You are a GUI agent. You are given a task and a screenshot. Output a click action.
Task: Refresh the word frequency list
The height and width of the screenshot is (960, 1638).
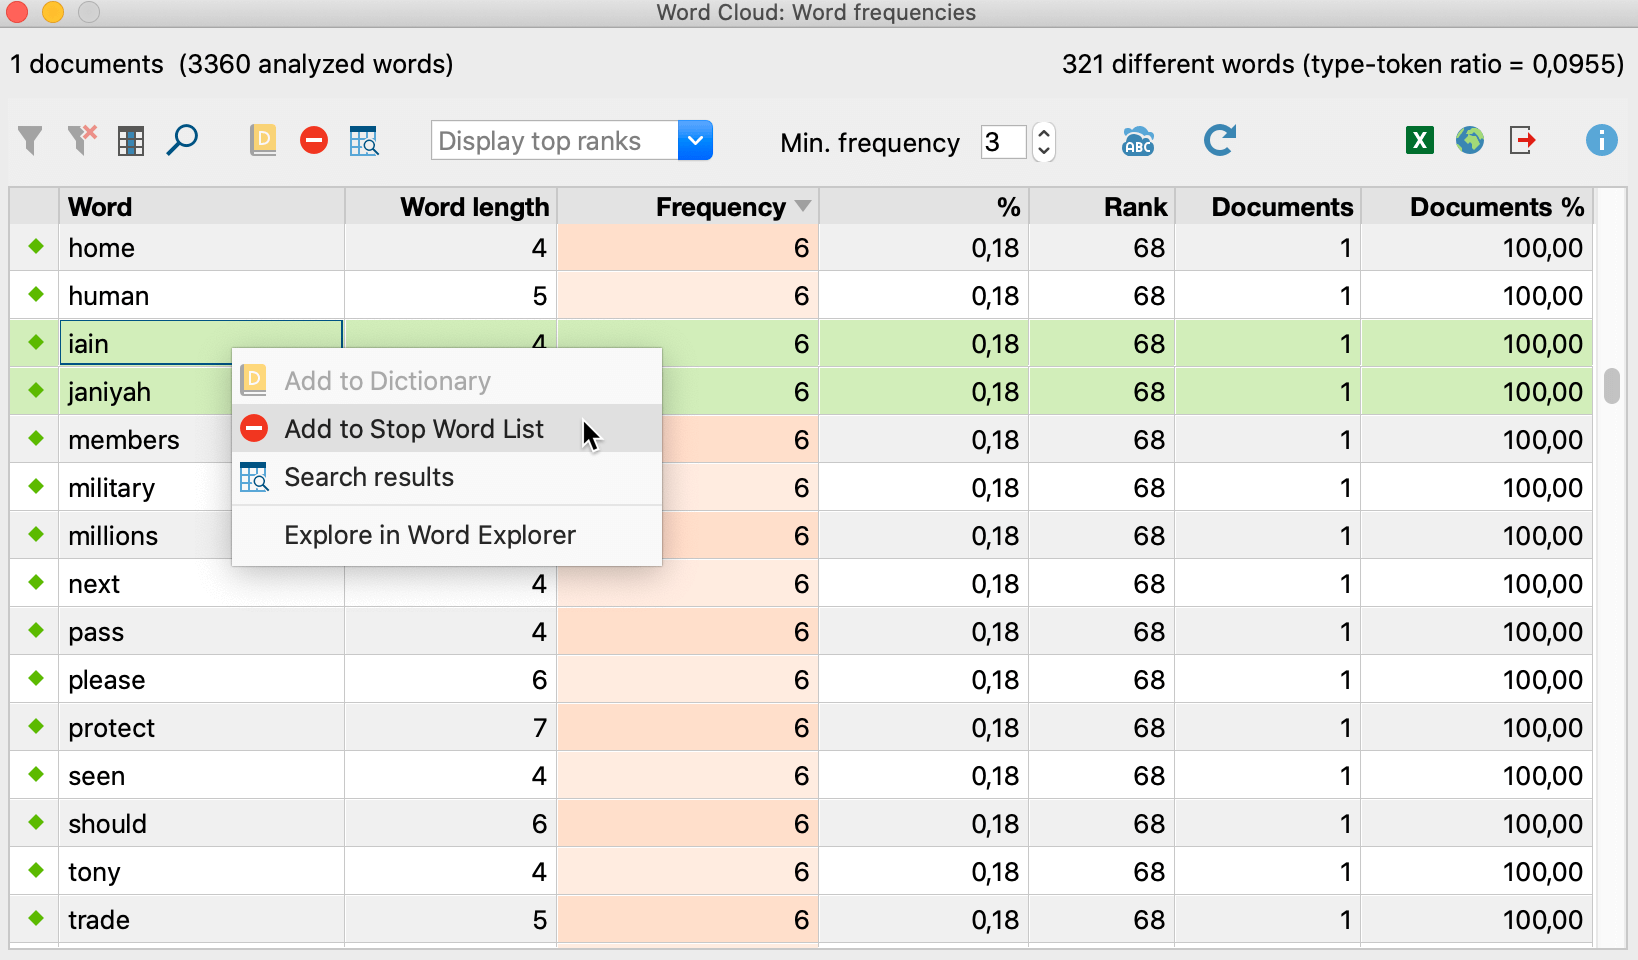tap(1220, 140)
